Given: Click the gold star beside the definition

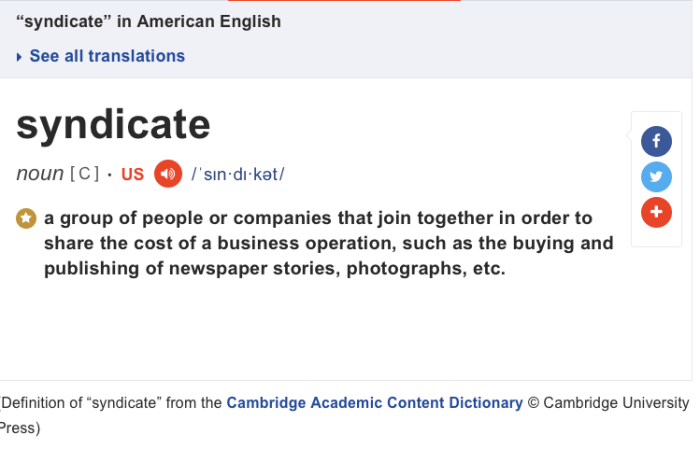Looking at the screenshot, I should 26,218.
